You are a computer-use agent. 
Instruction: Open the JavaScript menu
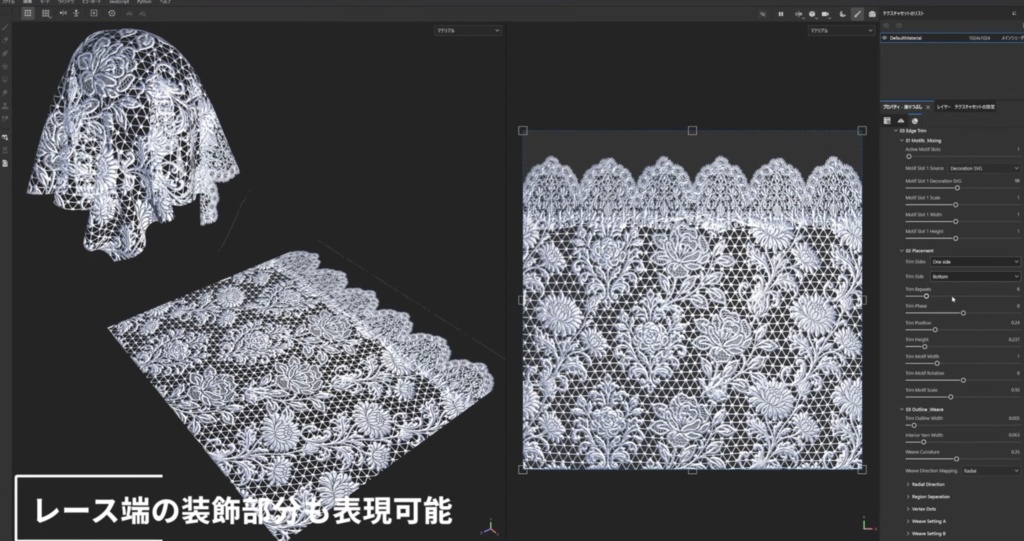tap(118, 2)
